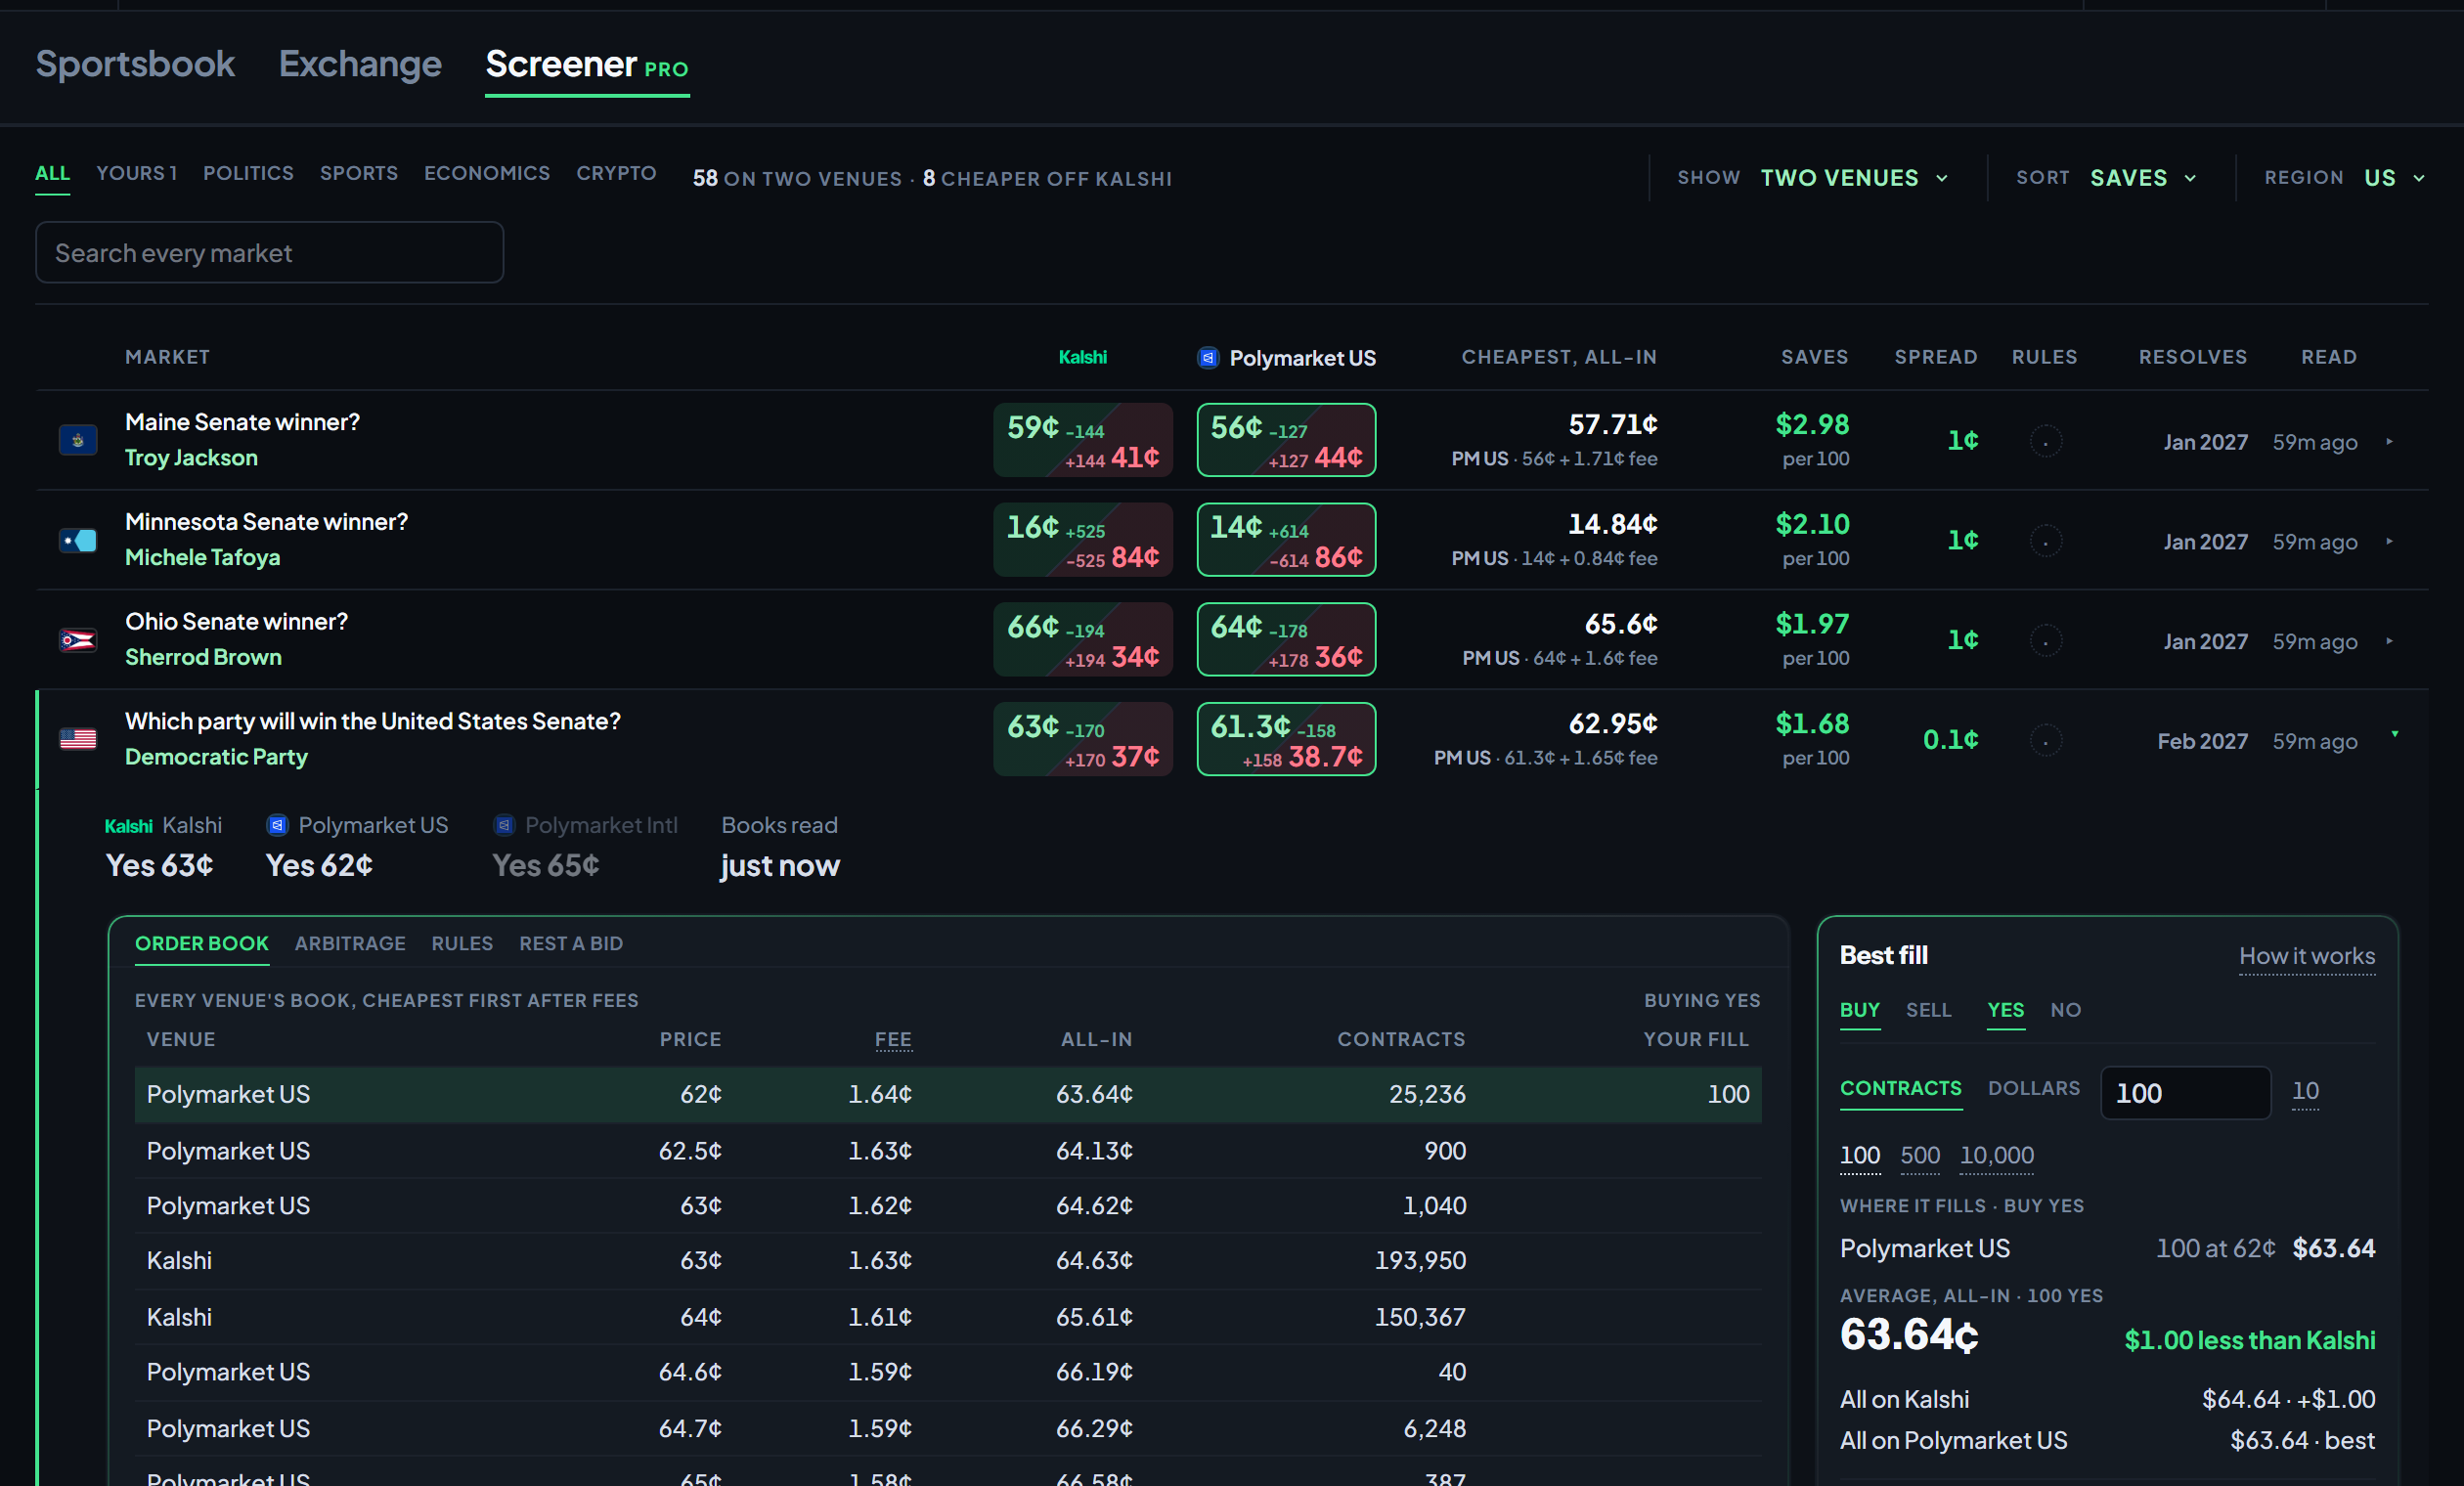Click the Search every market field

270,252
